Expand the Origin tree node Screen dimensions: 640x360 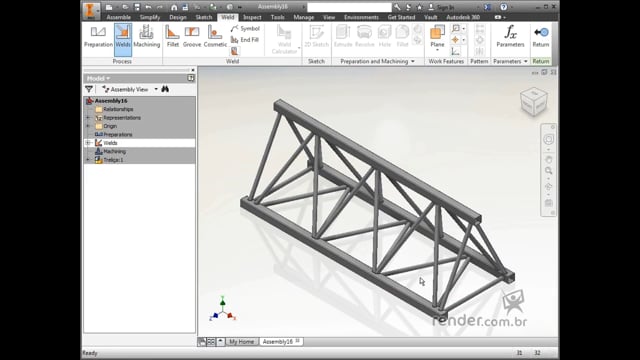(x=88, y=126)
